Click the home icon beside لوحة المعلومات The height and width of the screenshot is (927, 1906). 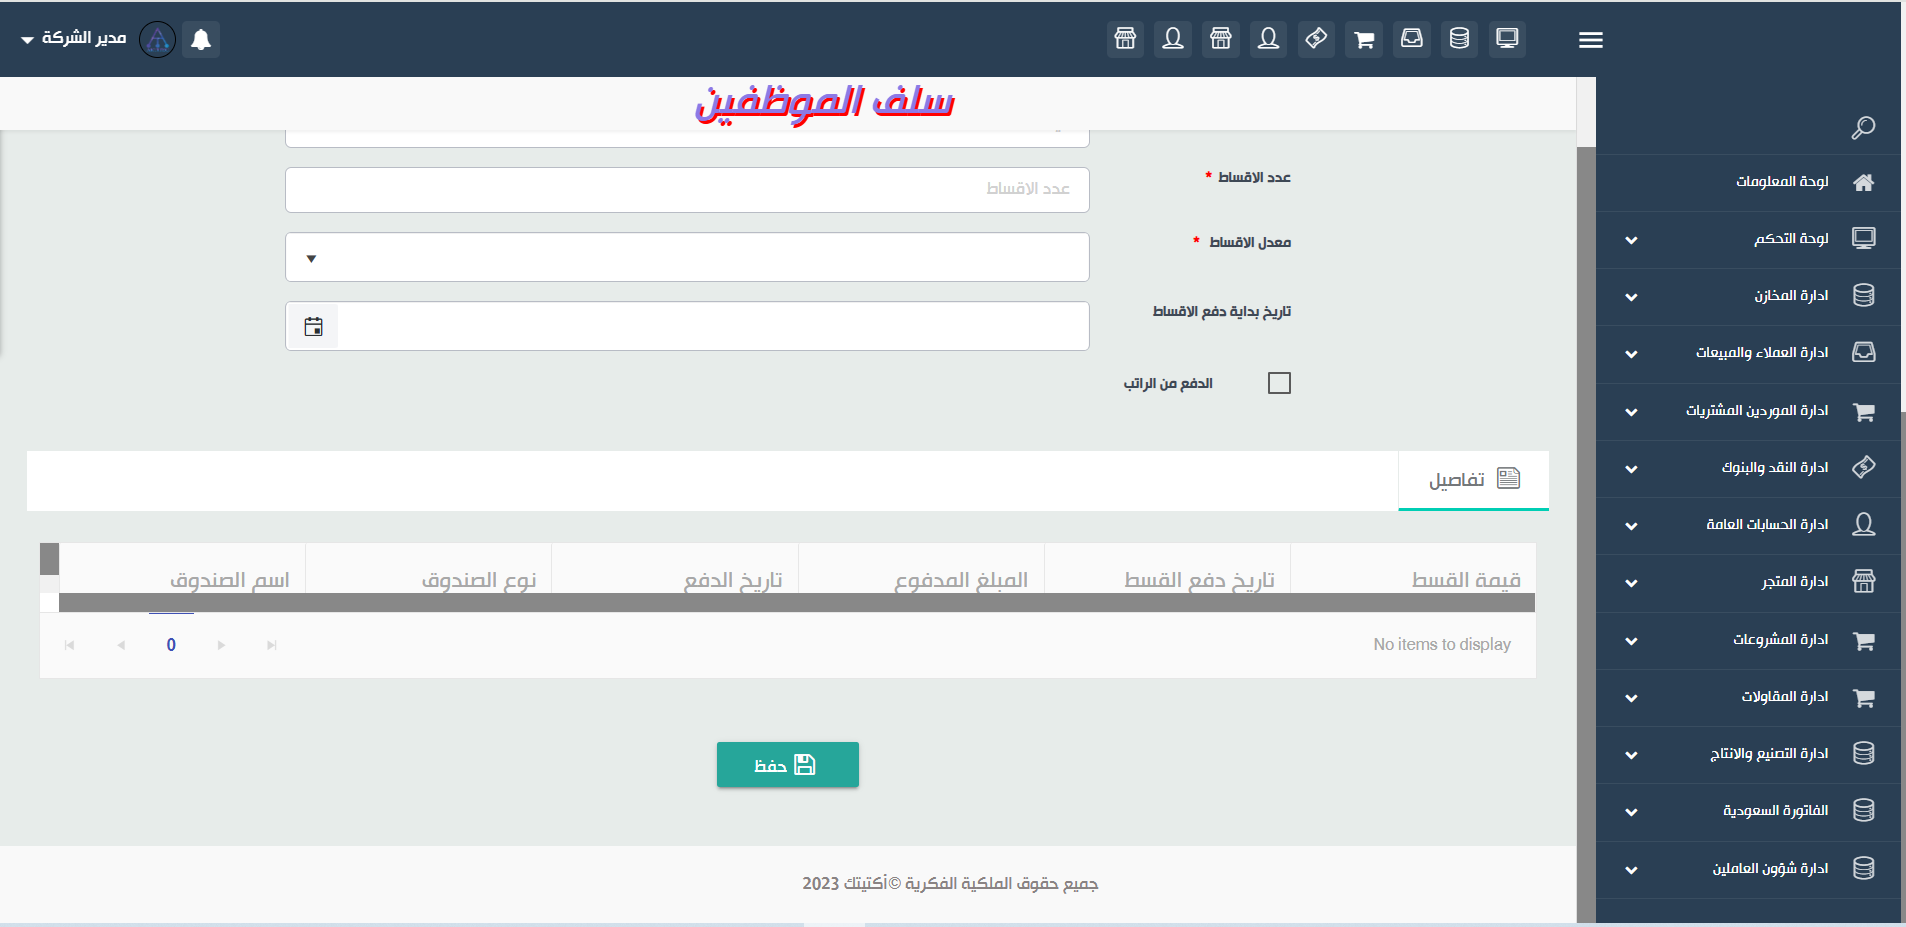coord(1863,182)
